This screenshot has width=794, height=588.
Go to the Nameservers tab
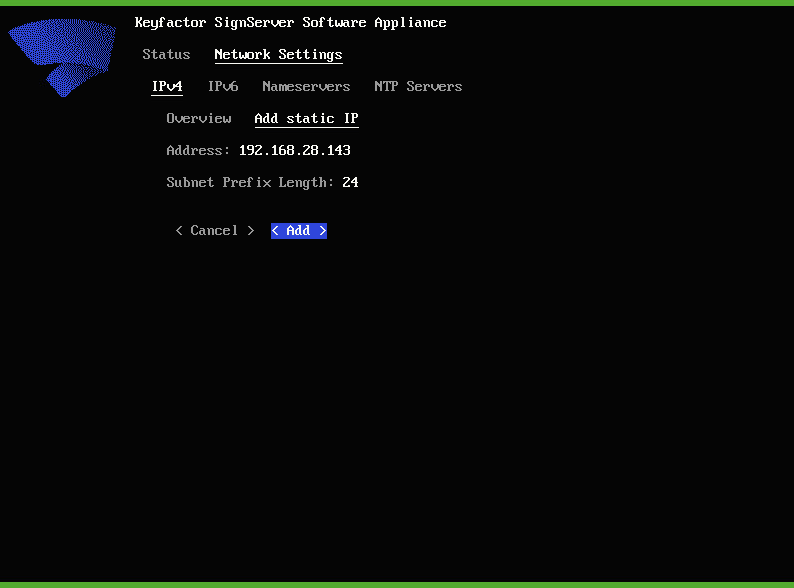click(306, 86)
